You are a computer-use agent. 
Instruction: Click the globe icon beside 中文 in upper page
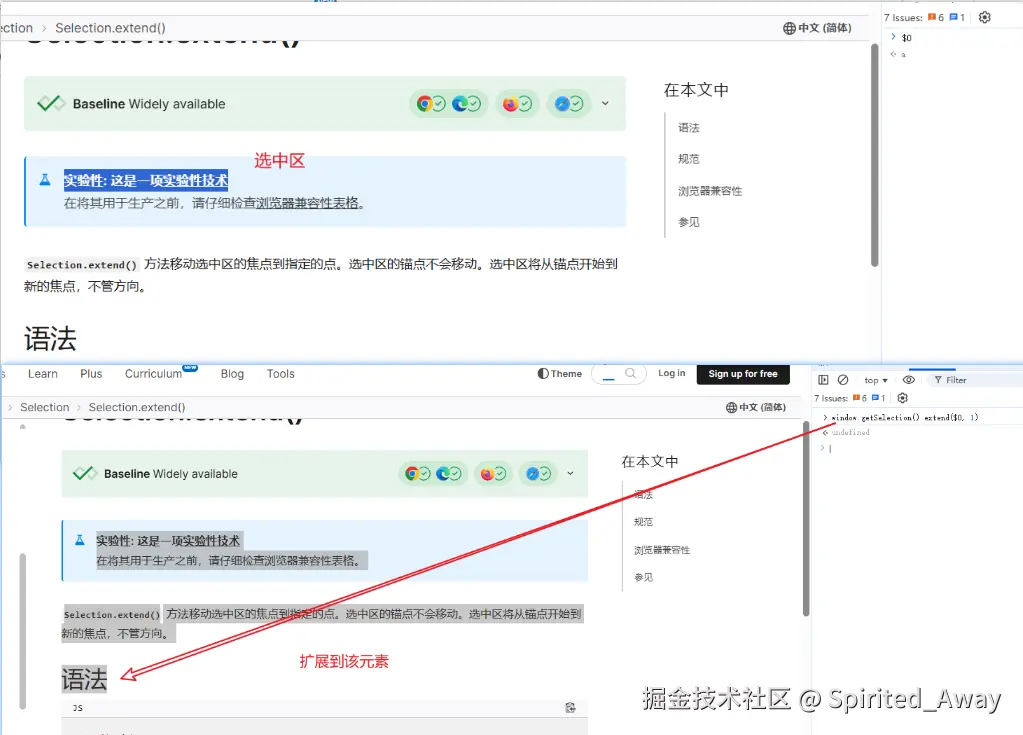pyautogui.click(x=789, y=28)
